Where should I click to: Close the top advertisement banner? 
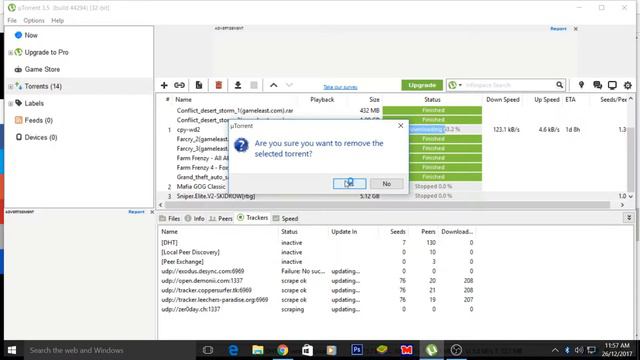(x=576, y=29)
